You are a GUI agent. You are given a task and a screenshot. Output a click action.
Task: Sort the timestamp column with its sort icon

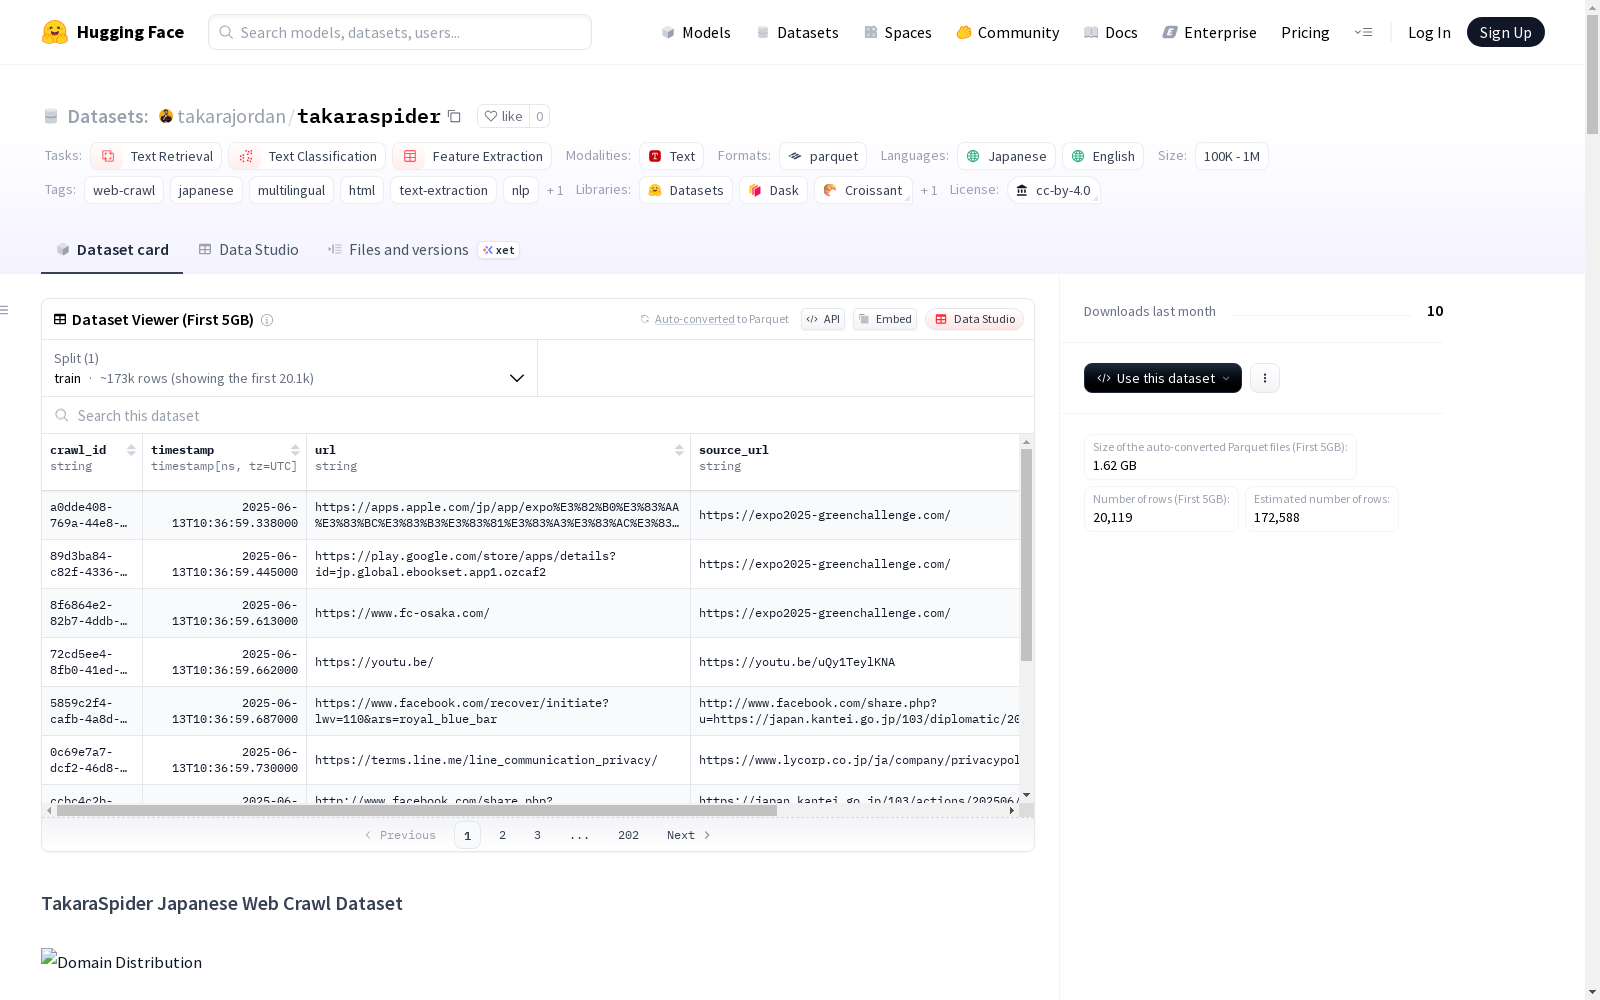[x=295, y=450]
